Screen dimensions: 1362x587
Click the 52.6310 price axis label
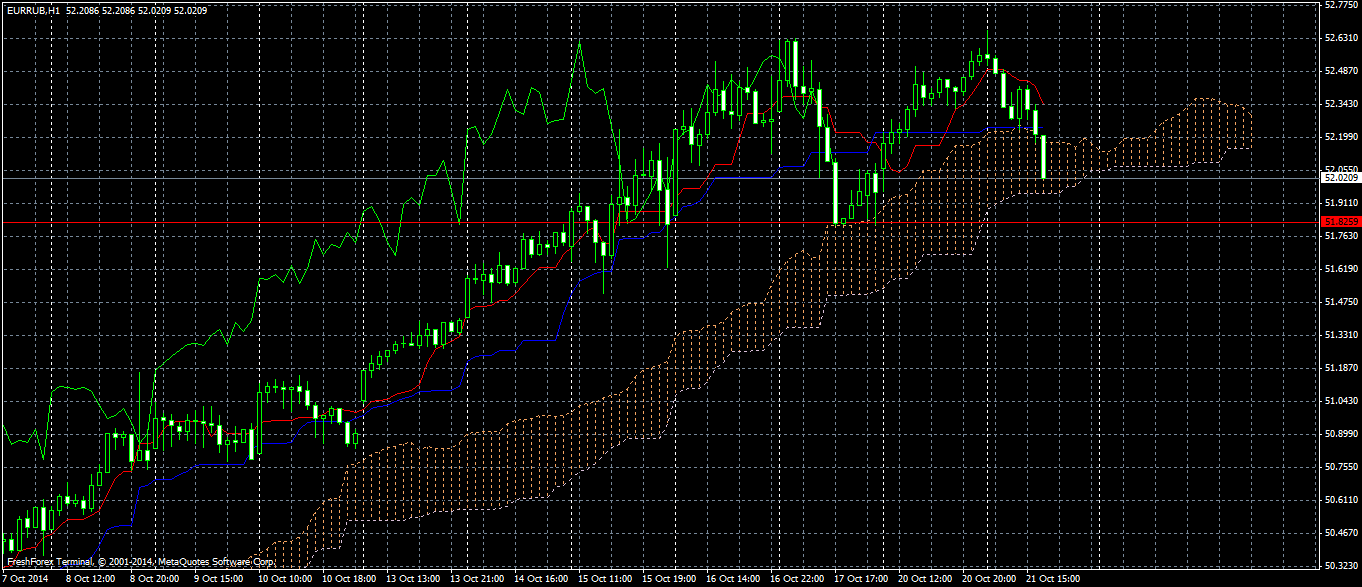coord(1340,38)
